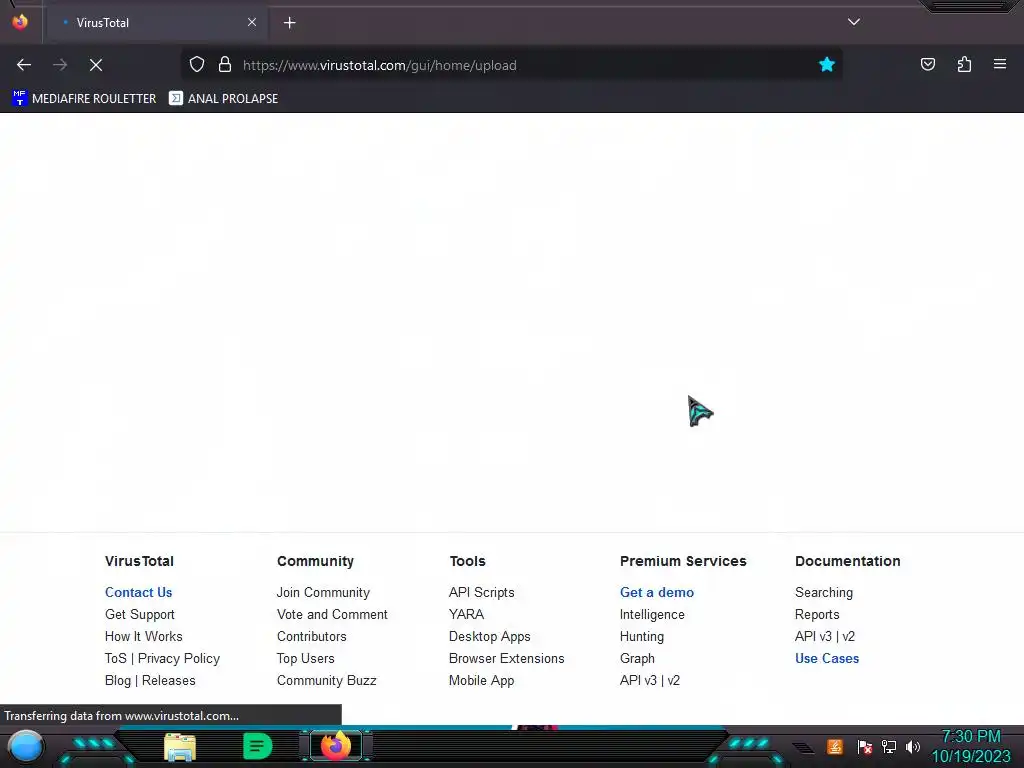Open clock showing 7:30 PM
Screen dimensions: 1024x768
[x=971, y=746]
